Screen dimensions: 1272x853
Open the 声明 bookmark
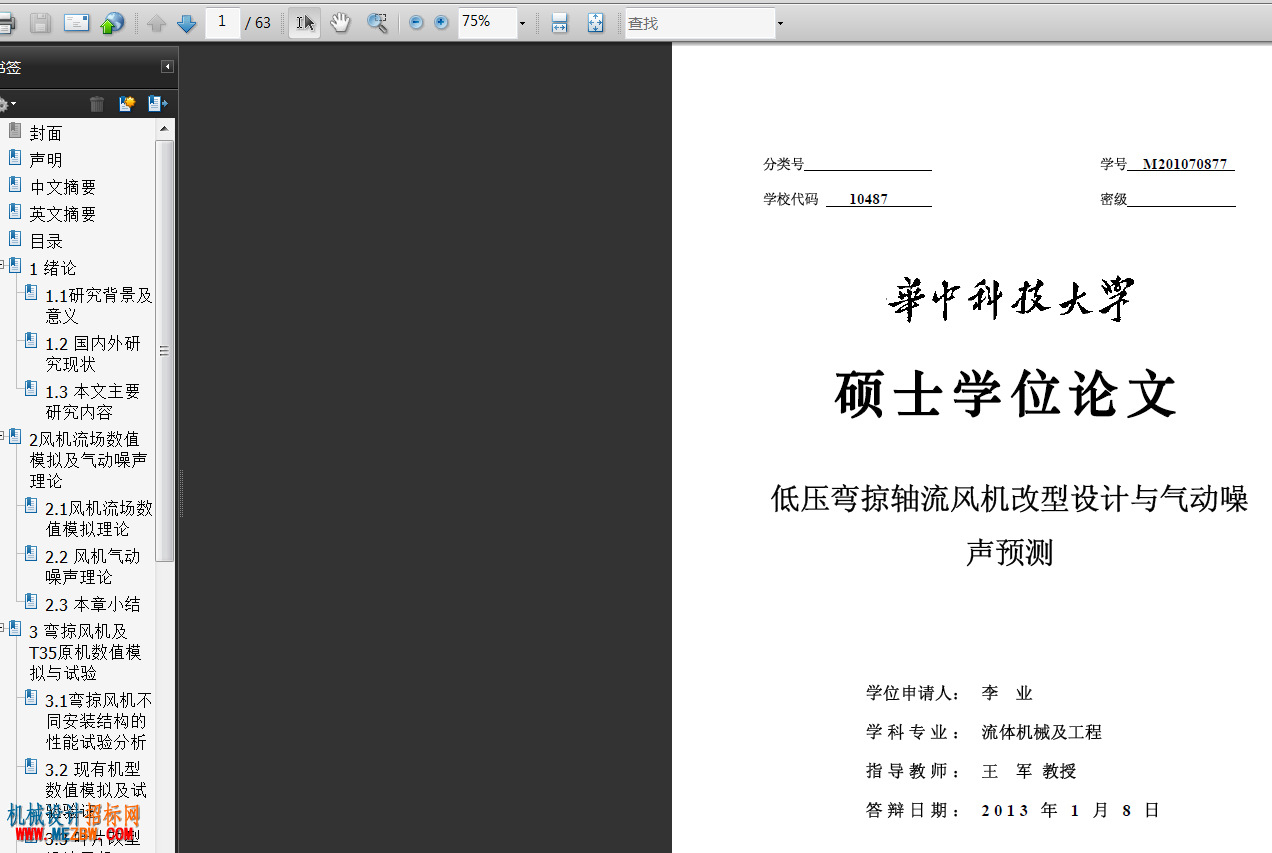[x=46, y=159]
